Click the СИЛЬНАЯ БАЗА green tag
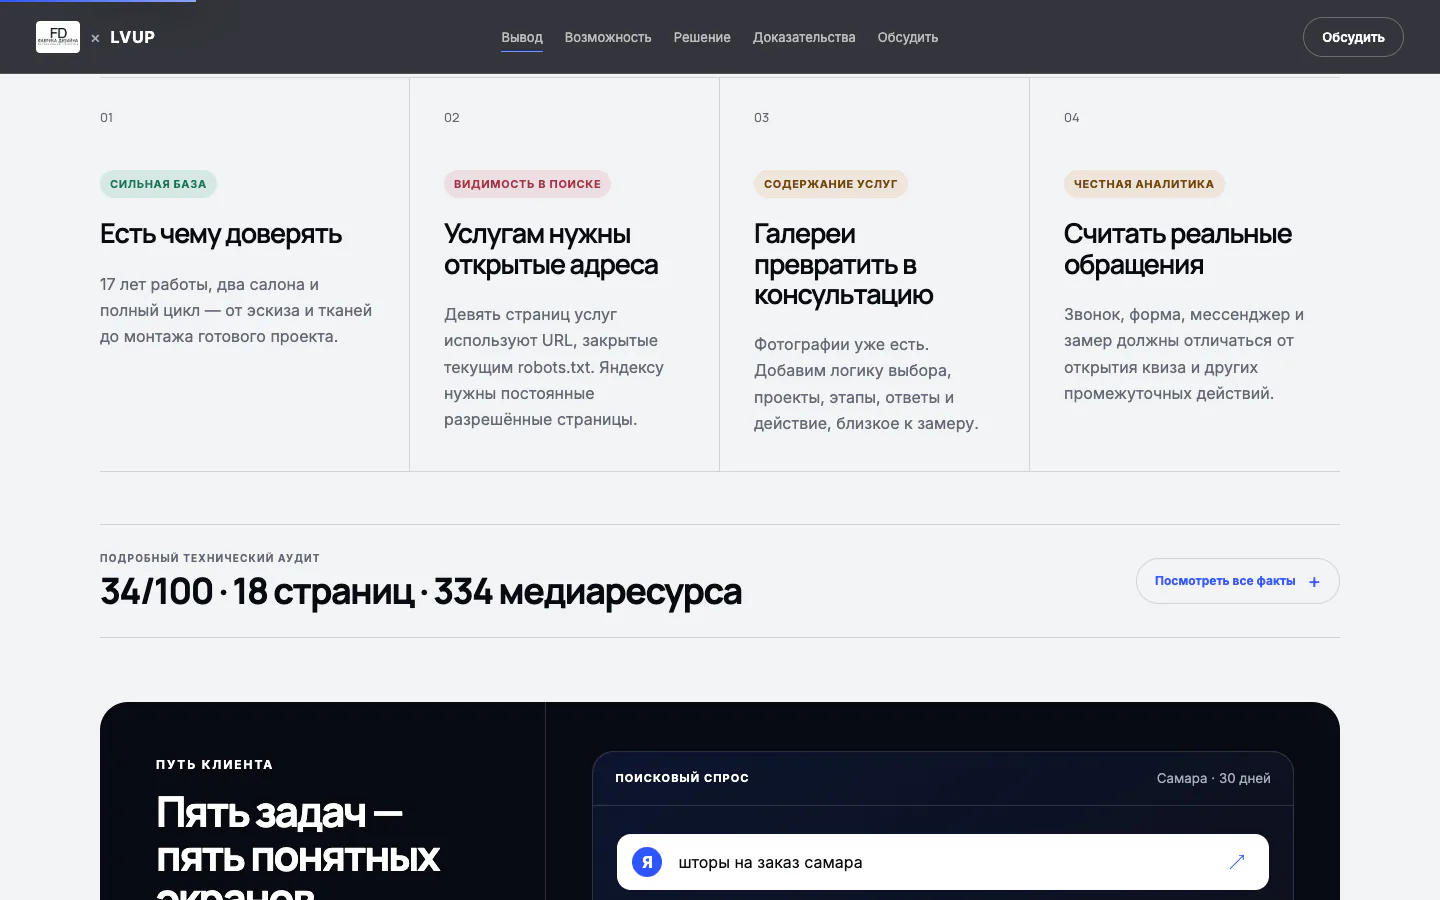Image resolution: width=1440 pixels, height=900 pixels. (158, 184)
